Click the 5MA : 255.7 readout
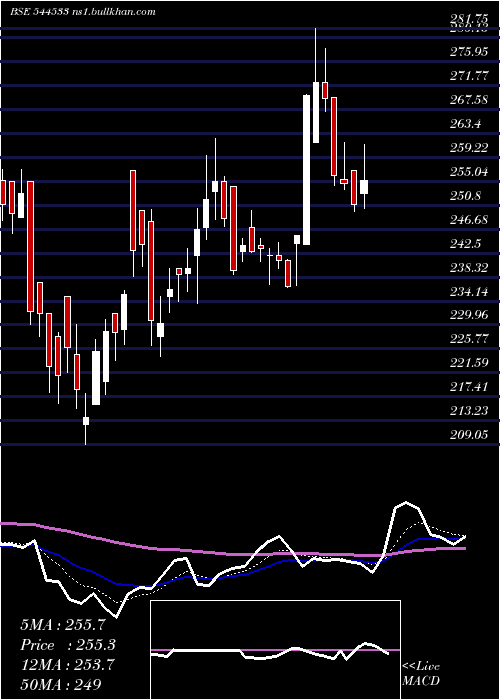 (65, 625)
